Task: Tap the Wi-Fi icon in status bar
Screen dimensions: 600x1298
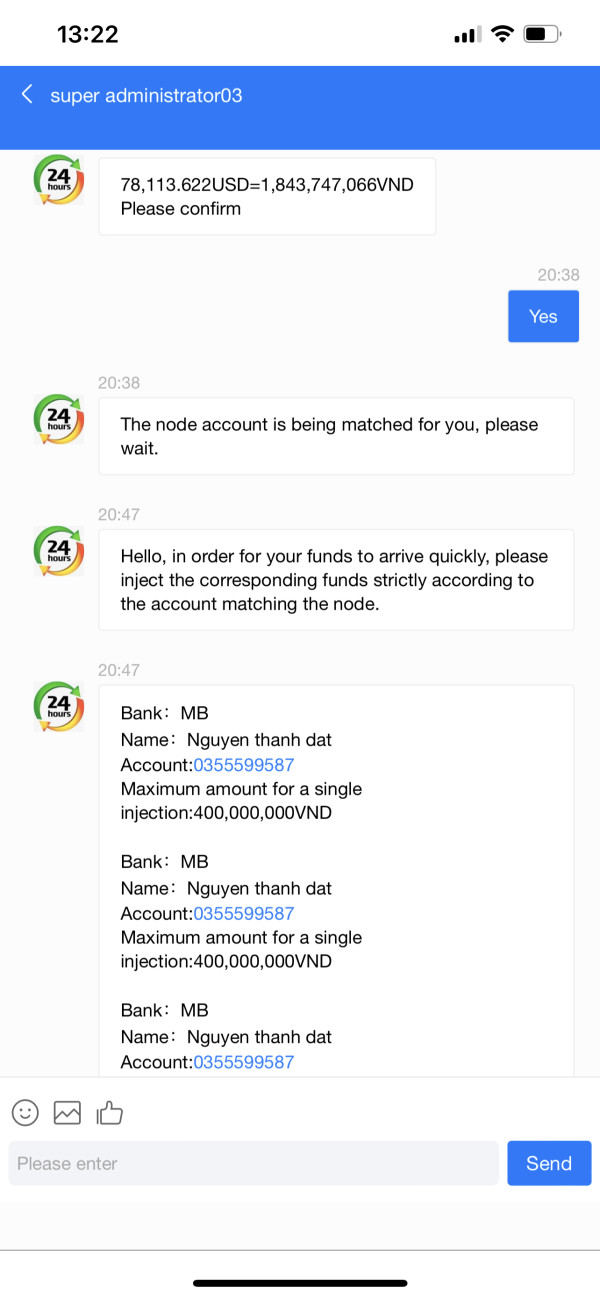Action: pyautogui.click(x=500, y=35)
